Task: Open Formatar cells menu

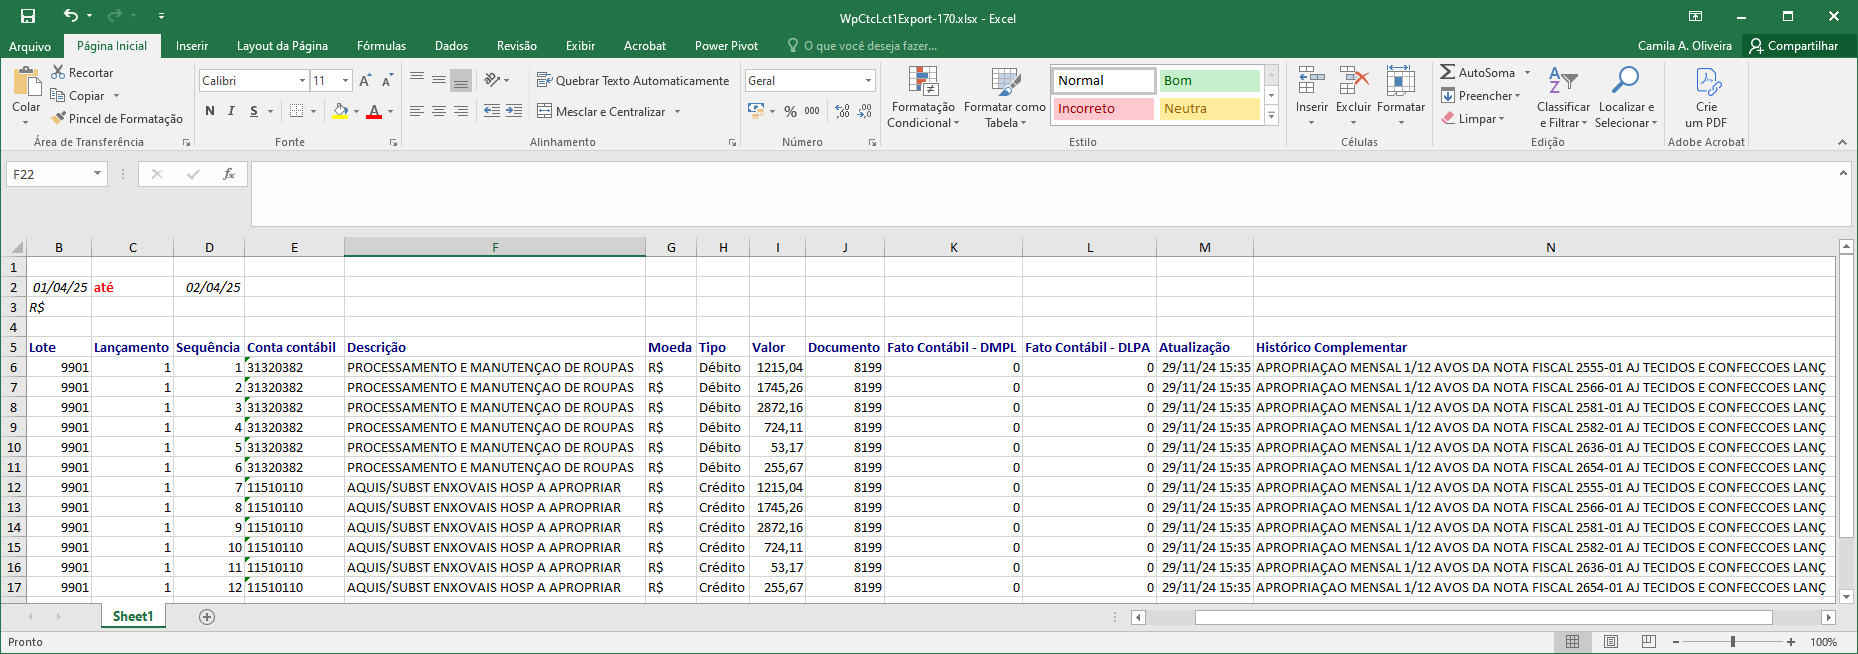Action: coord(1401,97)
